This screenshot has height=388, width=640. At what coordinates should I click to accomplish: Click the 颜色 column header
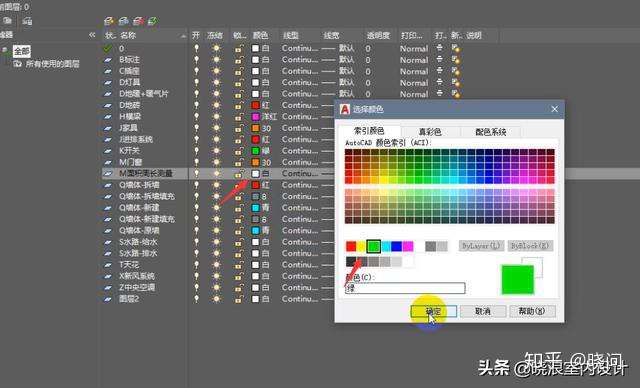coord(260,35)
